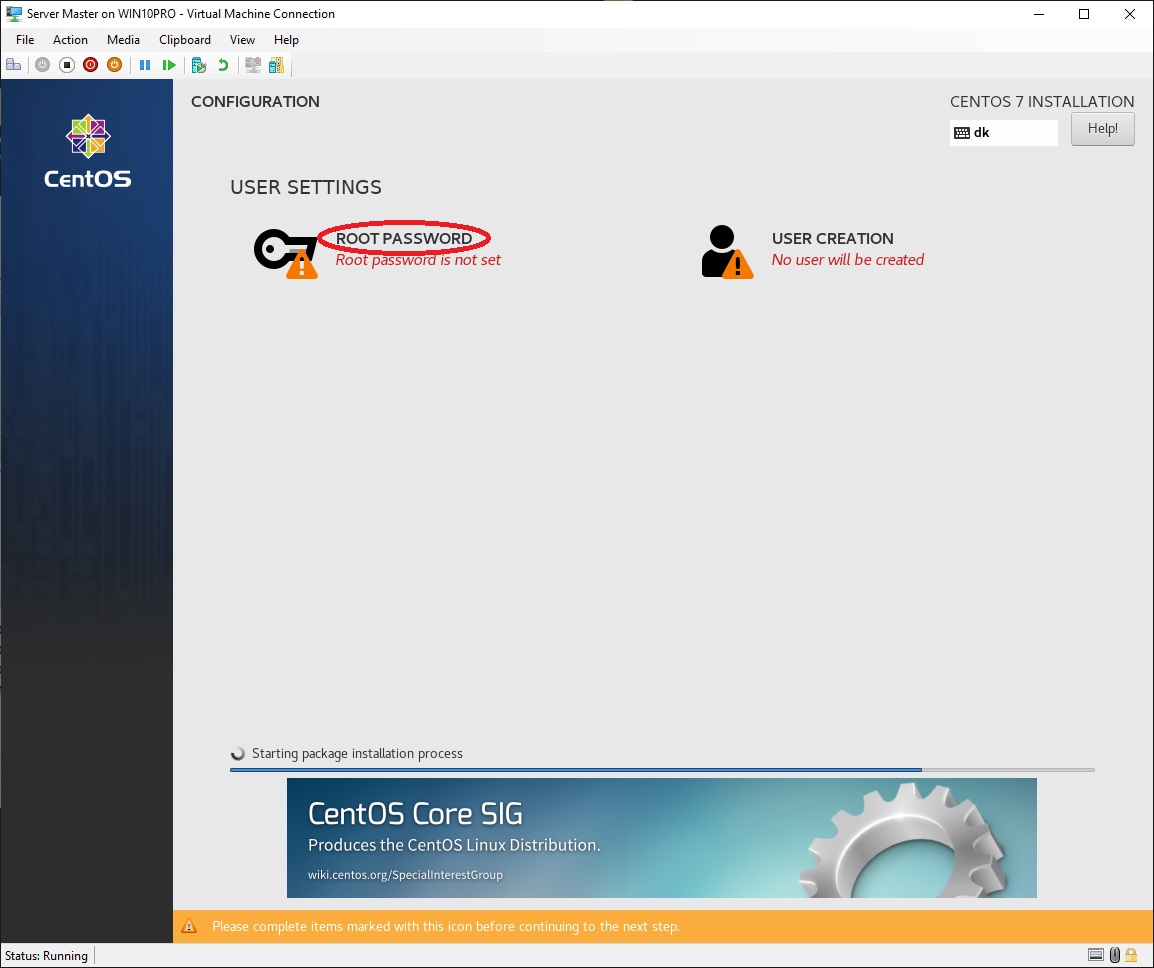Screen dimensions: 1154x968
Task: Click the CENTOS 7 INSTALLATION title text
Action: point(1042,102)
